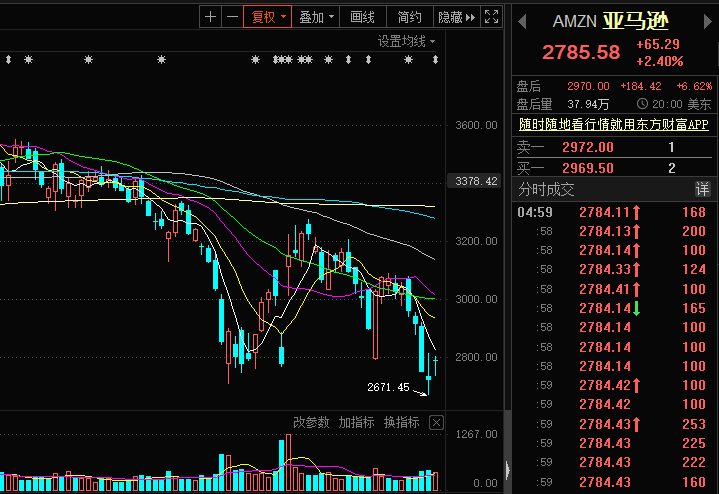Click the fullscreen expand chart icon
719x494 pixels.
pos(491,17)
